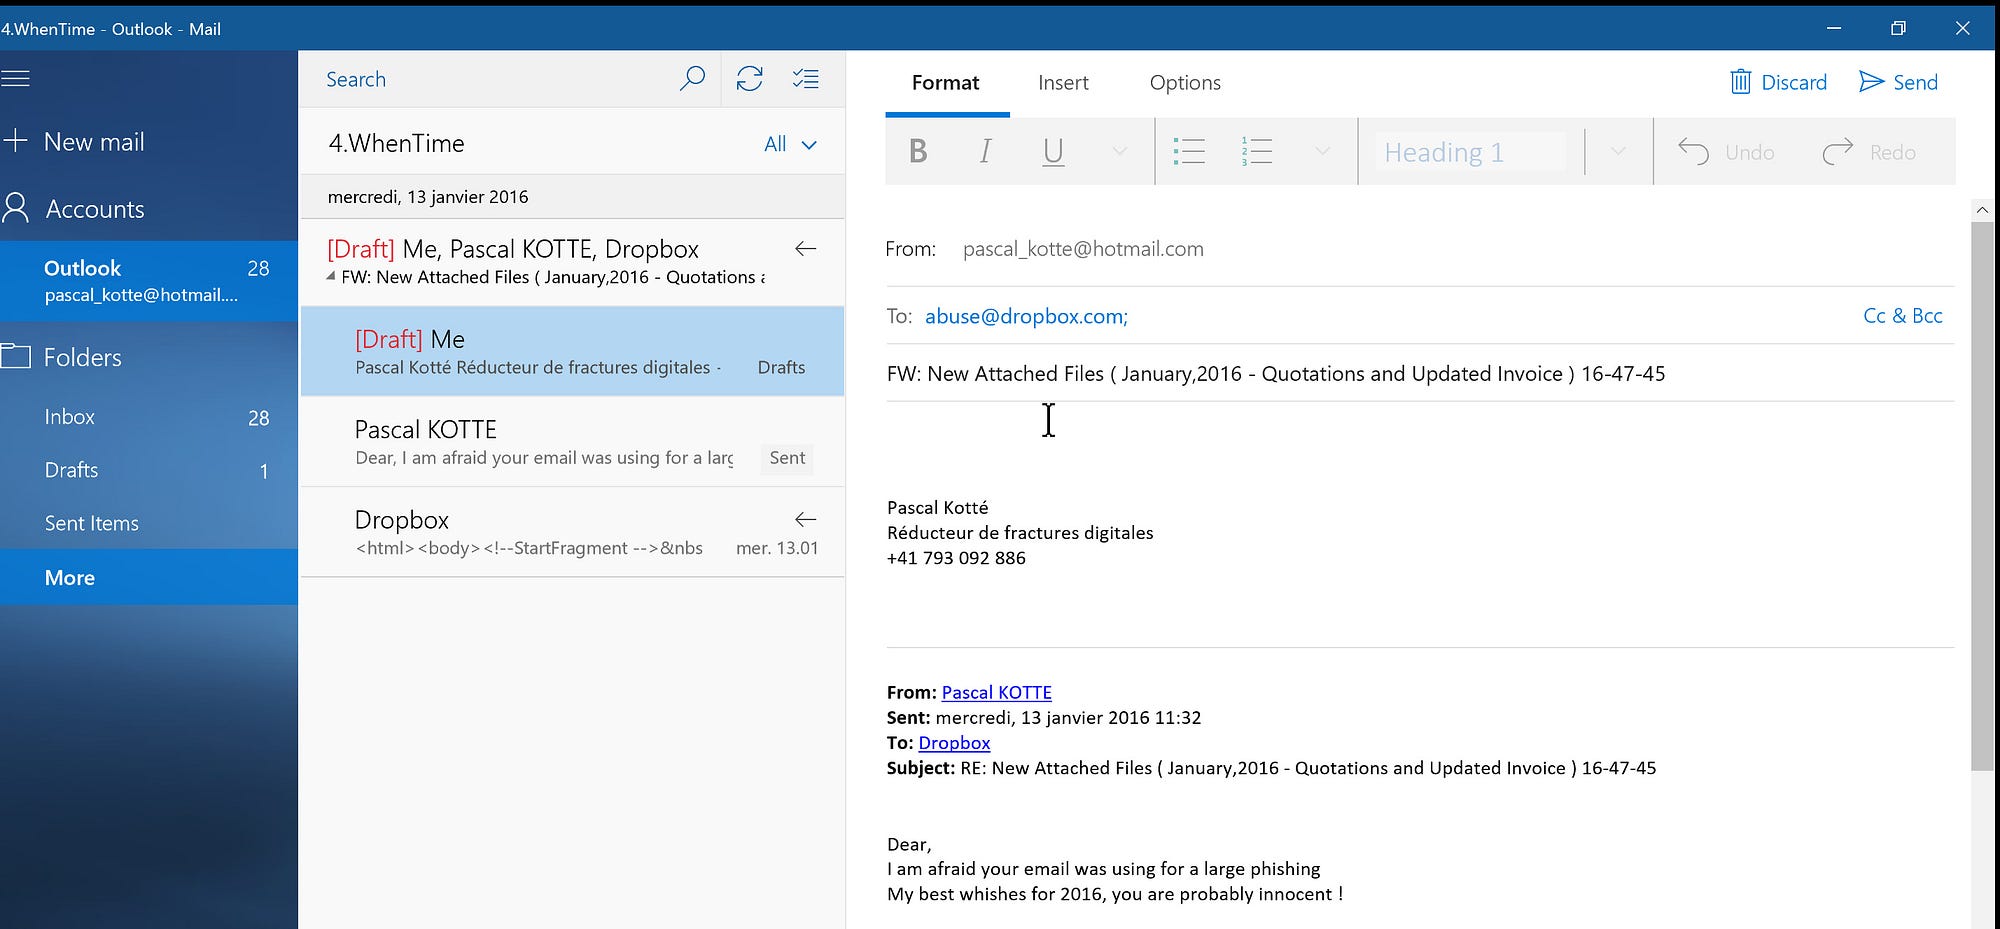Click the message scrollbar up arrow
This screenshot has width=2000, height=929.
click(x=1982, y=210)
